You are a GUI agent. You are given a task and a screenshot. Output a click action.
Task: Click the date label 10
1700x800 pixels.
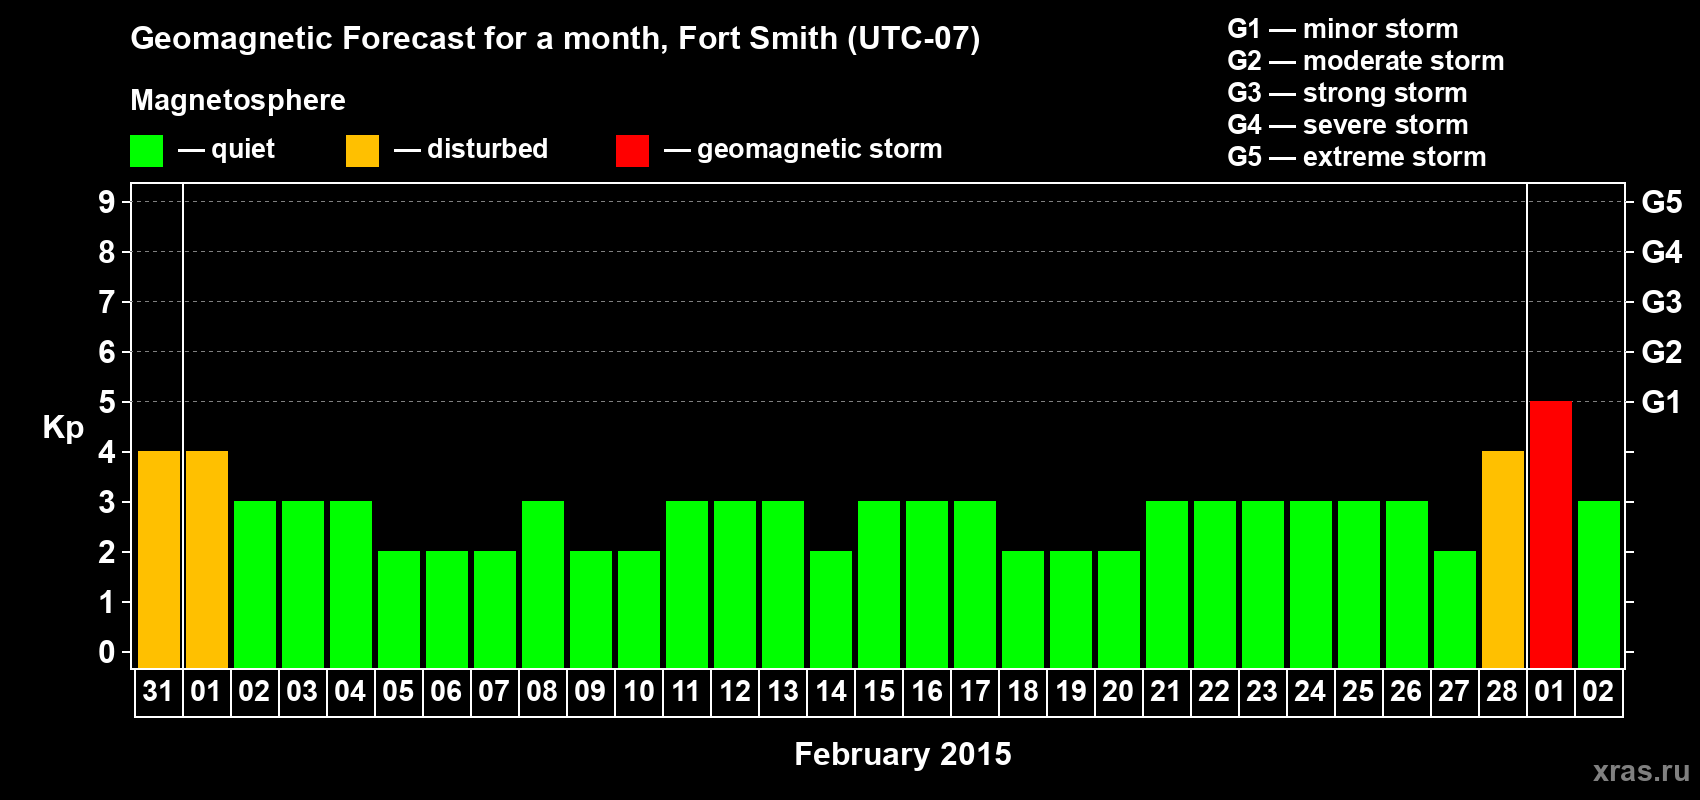click(x=638, y=691)
